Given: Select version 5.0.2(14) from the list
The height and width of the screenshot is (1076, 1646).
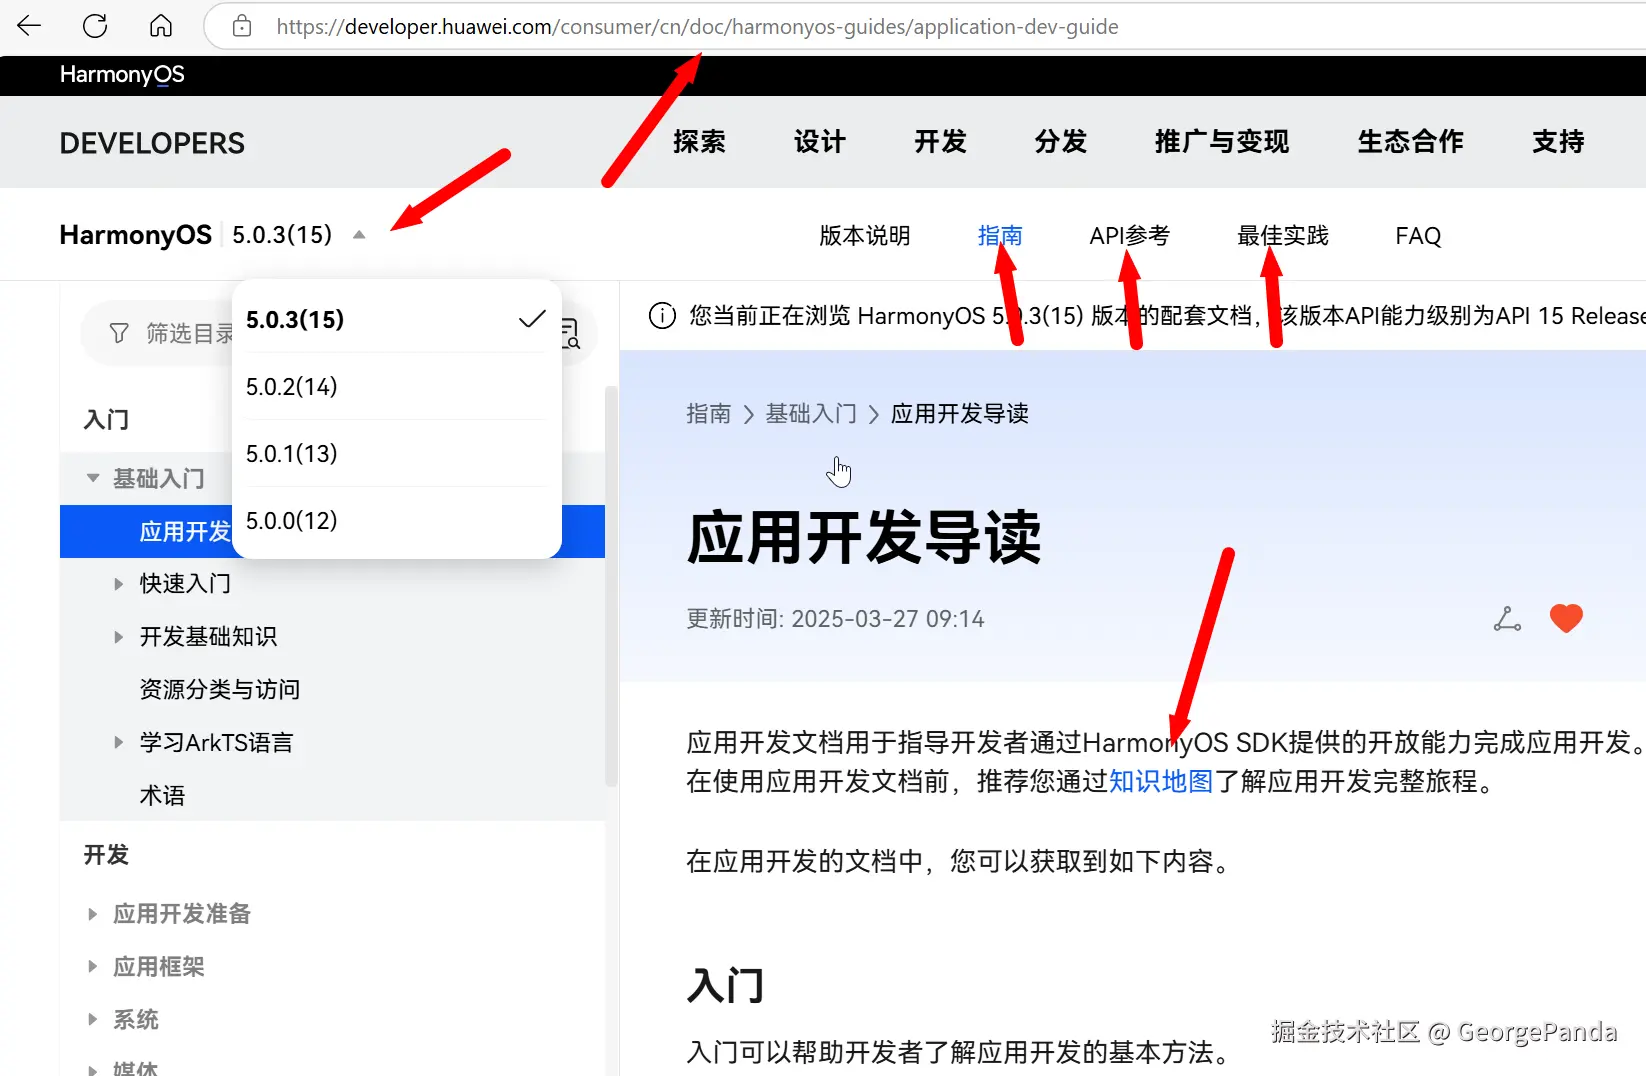Looking at the screenshot, I should (x=291, y=386).
